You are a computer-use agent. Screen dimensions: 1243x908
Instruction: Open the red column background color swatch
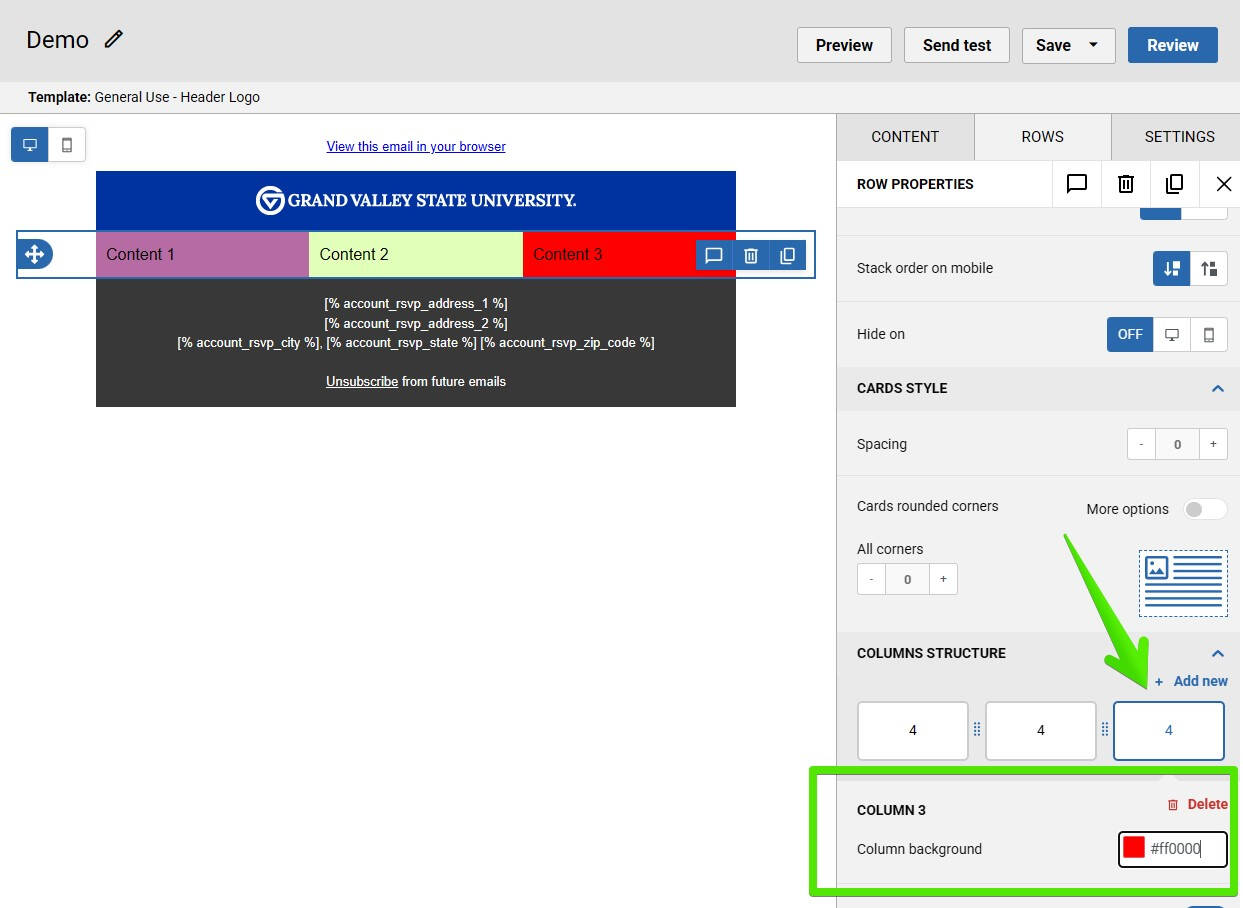click(1133, 848)
